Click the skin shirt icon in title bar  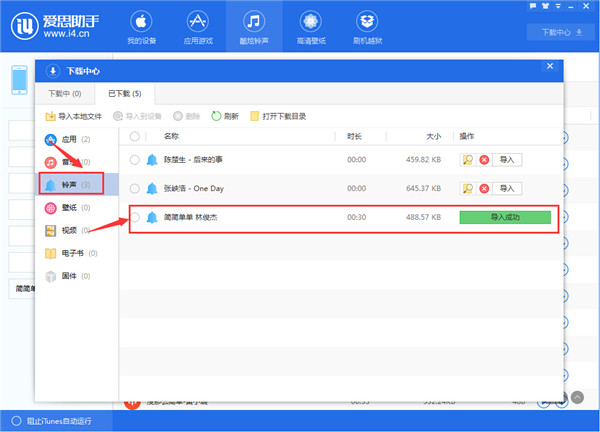pos(545,6)
